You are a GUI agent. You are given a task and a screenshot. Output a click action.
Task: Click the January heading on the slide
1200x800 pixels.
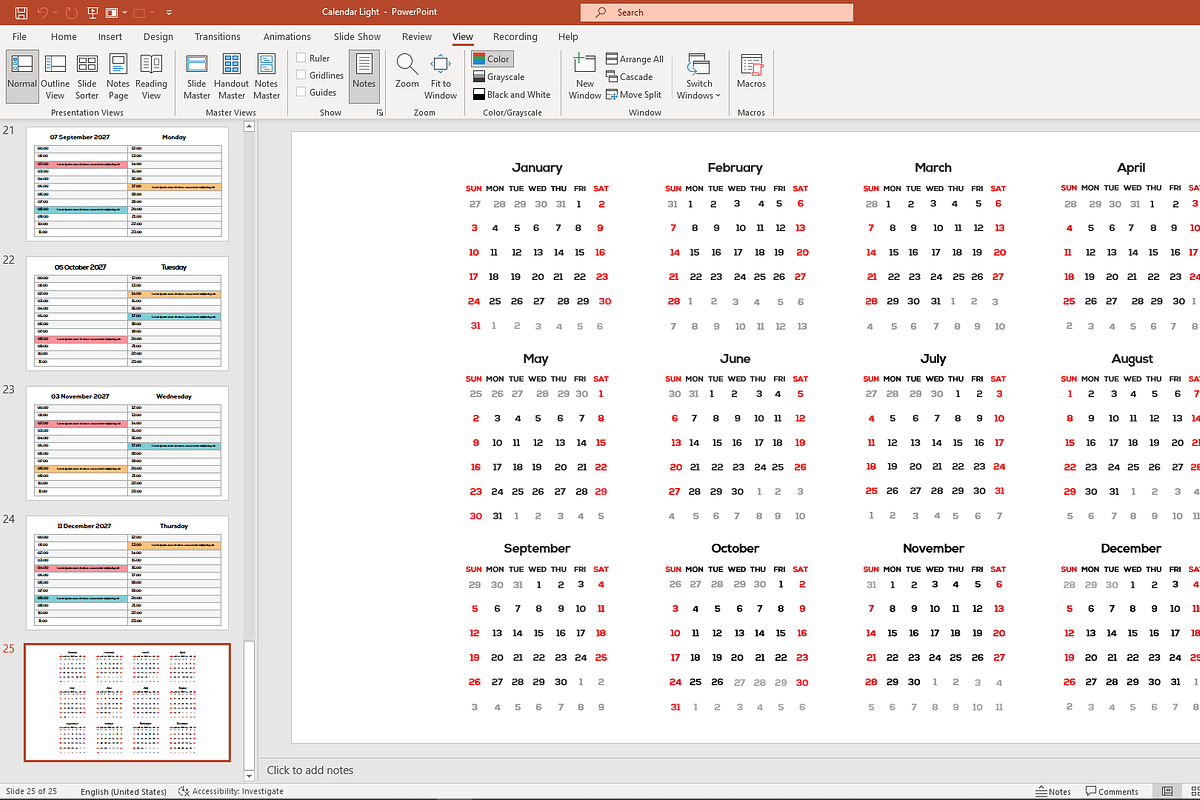[537, 168]
